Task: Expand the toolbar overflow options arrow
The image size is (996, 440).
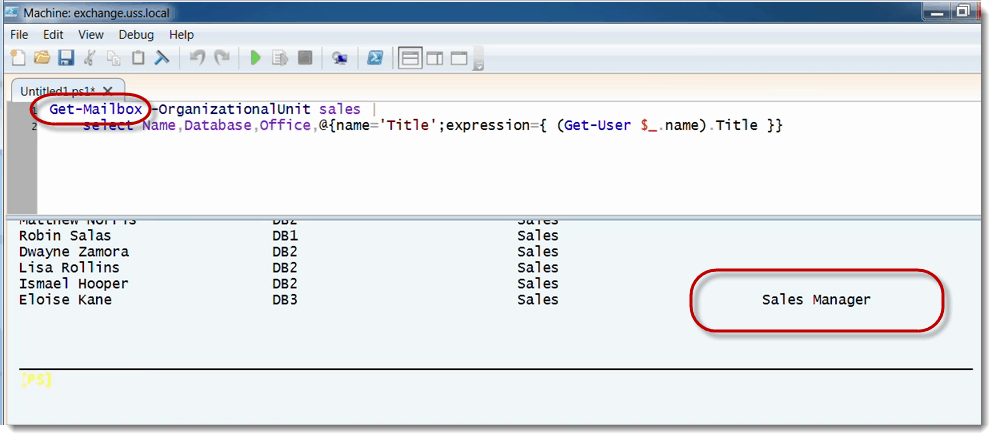Action: (478, 64)
